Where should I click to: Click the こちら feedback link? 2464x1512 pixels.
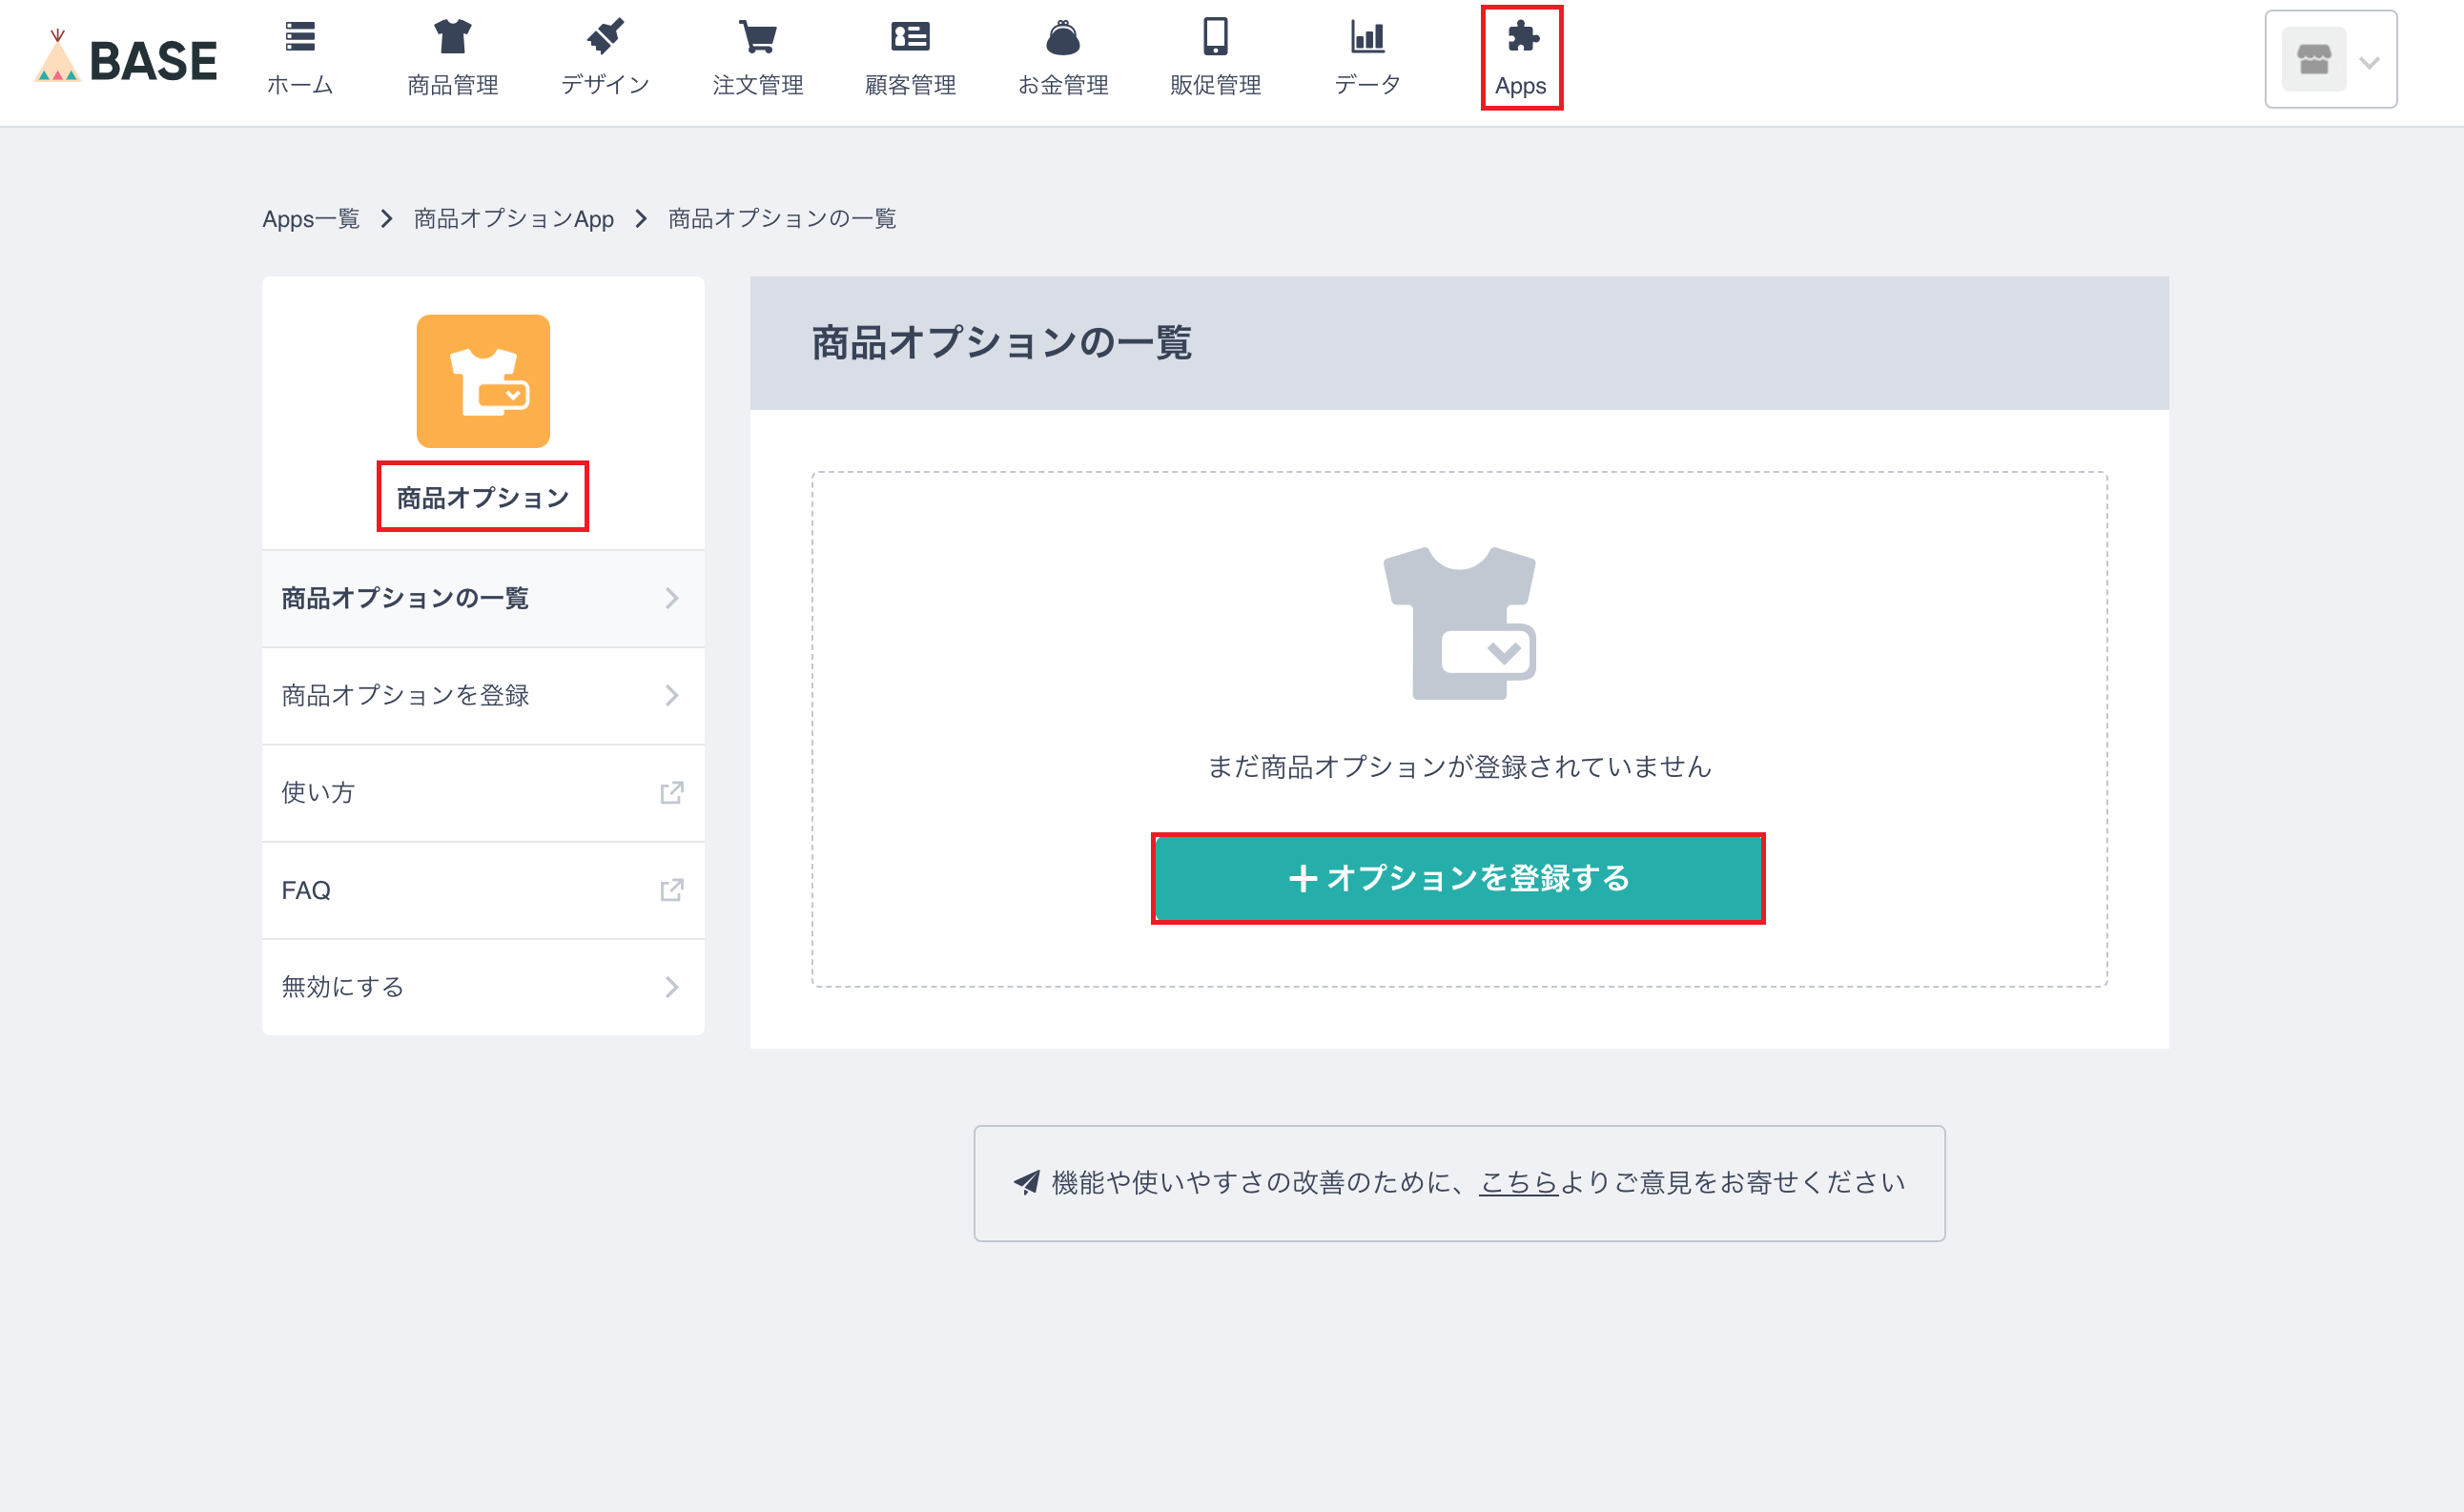[x=1518, y=1182]
